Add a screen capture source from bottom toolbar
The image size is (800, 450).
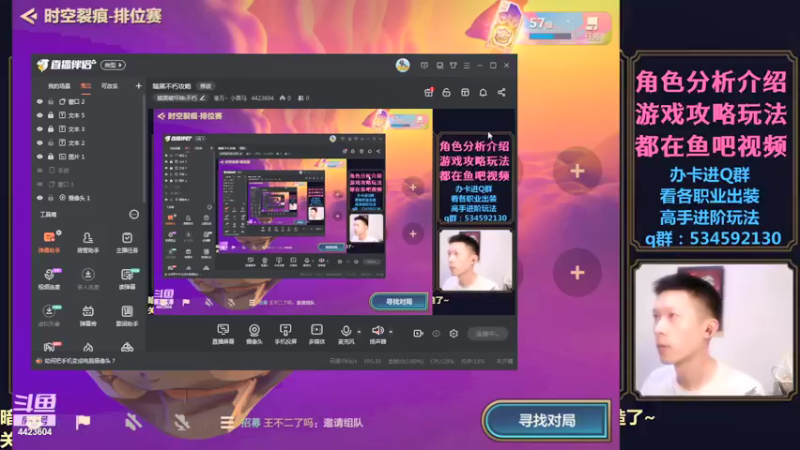223,334
